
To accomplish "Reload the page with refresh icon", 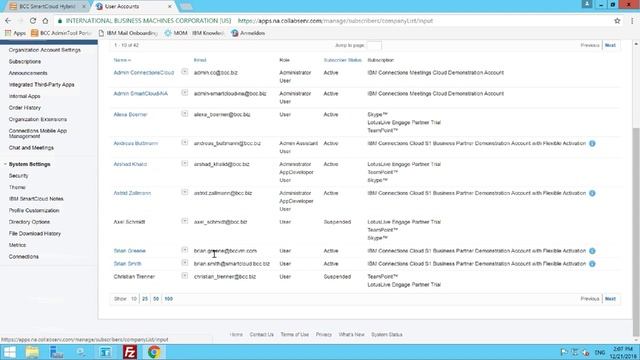I will [x=33, y=20].
